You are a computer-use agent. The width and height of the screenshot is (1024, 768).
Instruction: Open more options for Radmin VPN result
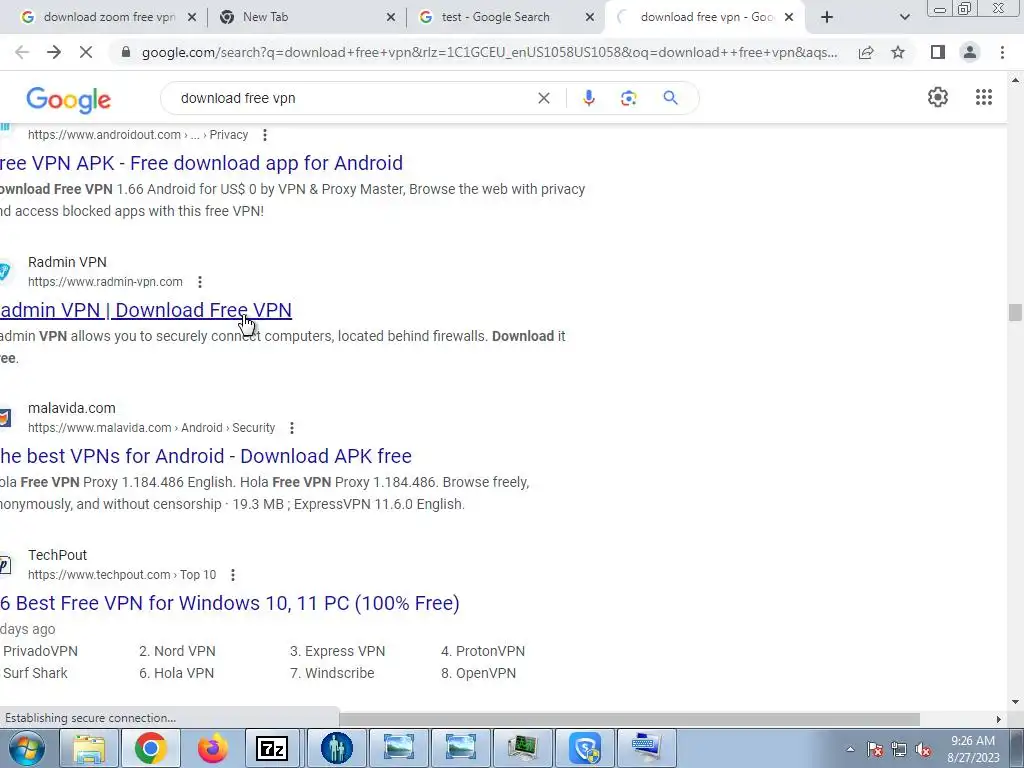[200, 282]
